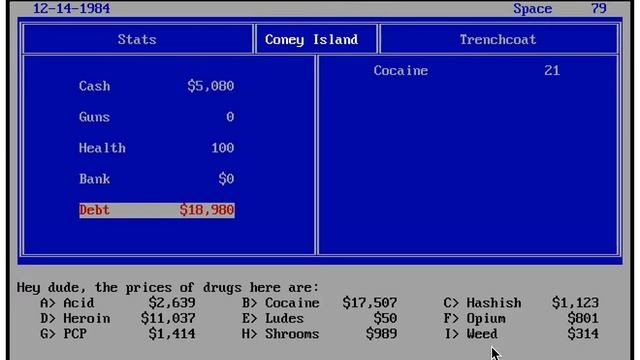Click the Bank amount $0

(x=226, y=179)
